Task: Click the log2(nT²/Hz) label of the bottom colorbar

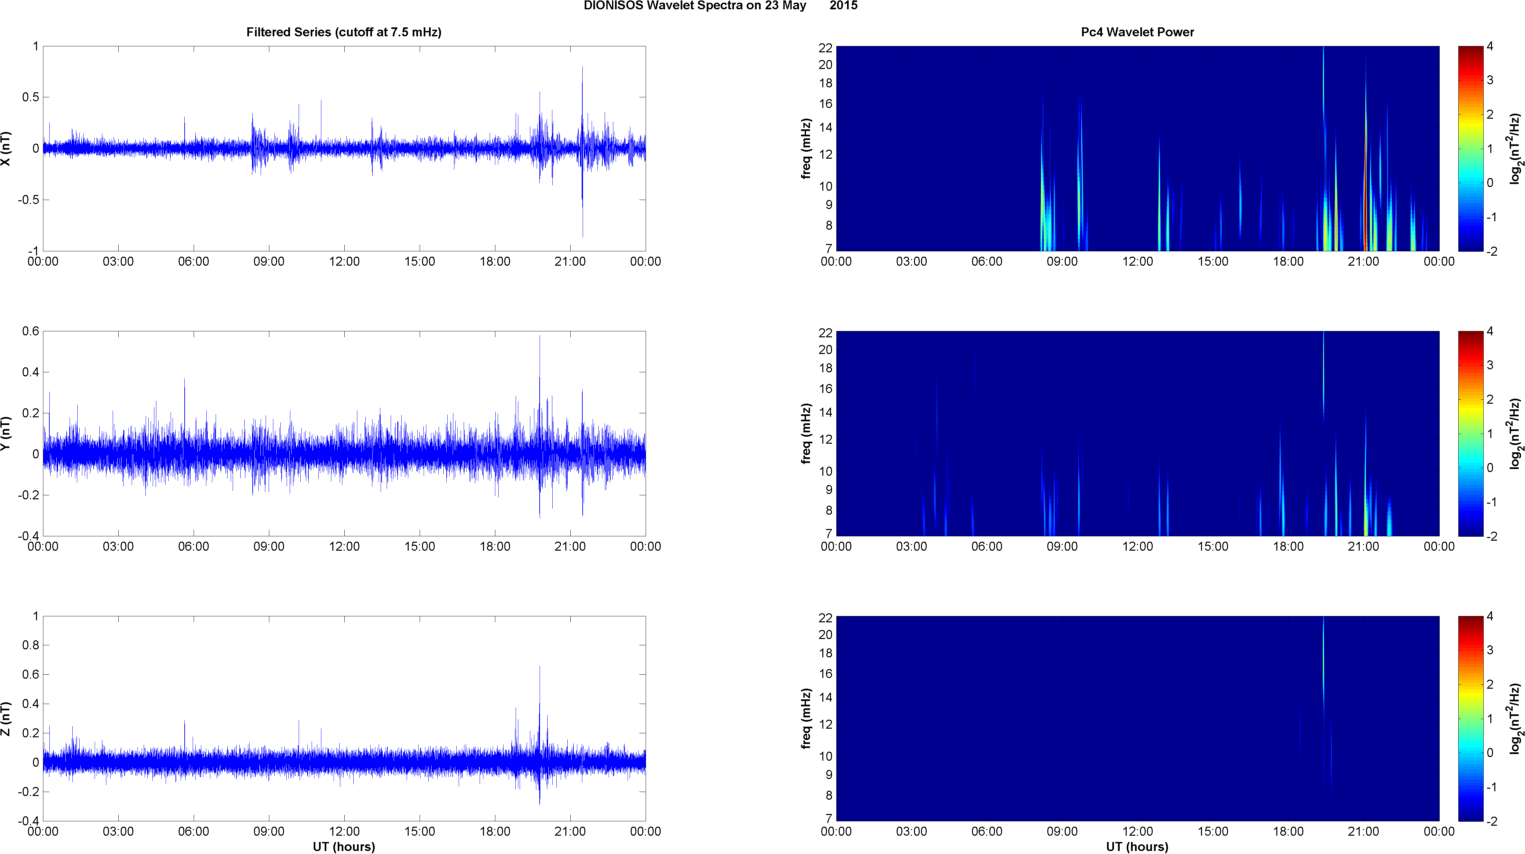Action: [x=1516, y=718]
